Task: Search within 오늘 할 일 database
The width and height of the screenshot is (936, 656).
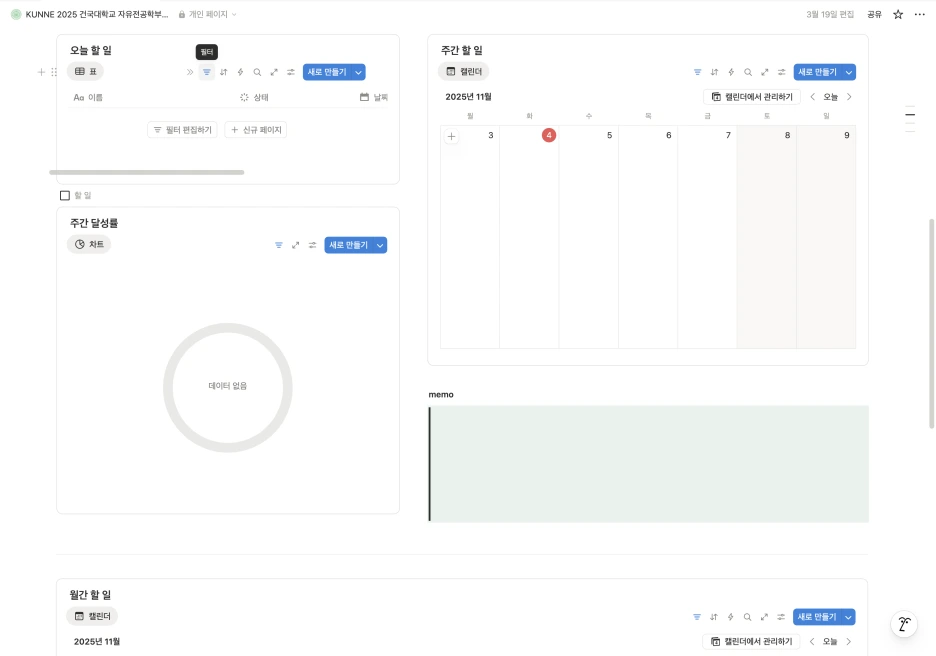Action: point(257,72)
